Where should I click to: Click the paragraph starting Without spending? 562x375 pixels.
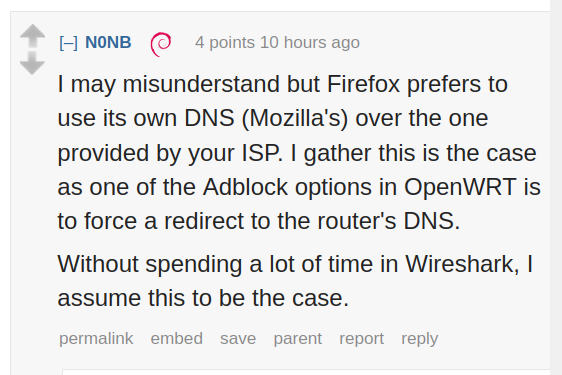coord(295,281)
